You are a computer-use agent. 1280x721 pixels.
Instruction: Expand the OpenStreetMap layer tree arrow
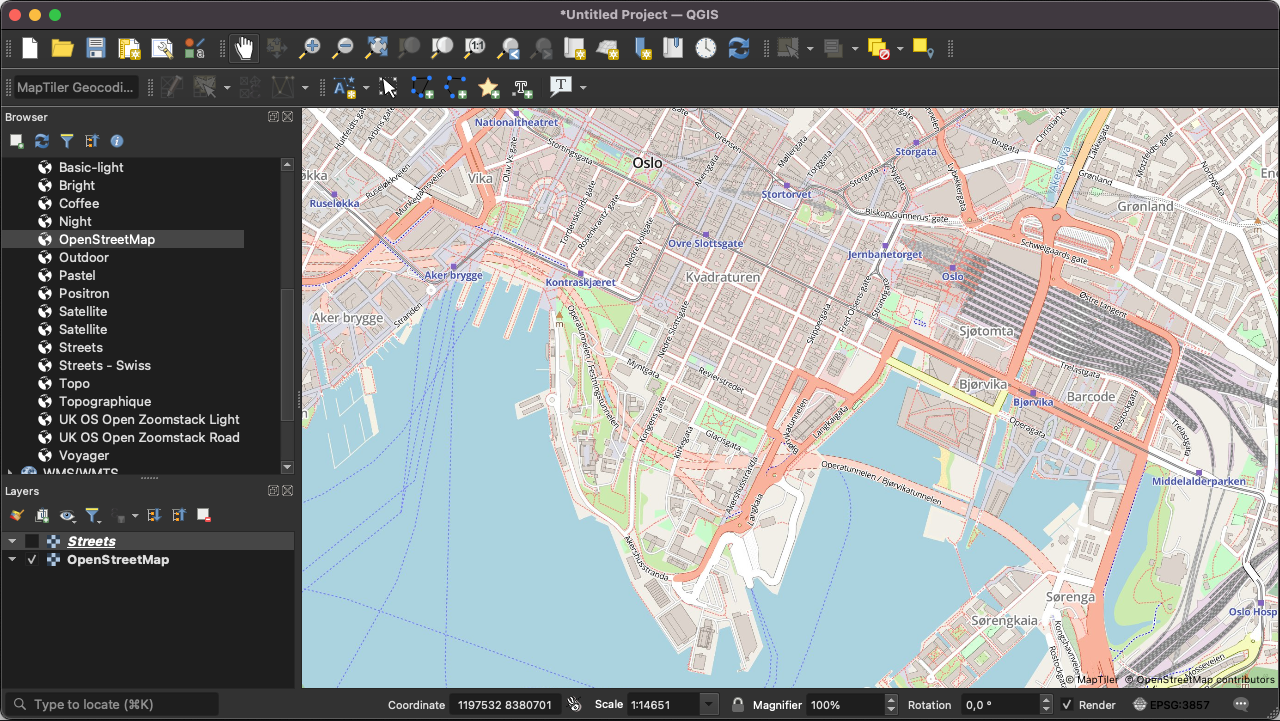(x=12, y=560)
